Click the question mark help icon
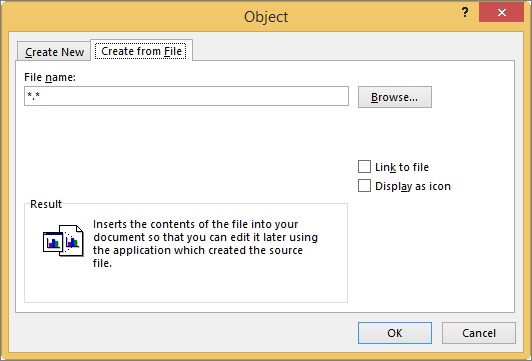The height and width of the screenshot is (361, 532). coord(465,13)
